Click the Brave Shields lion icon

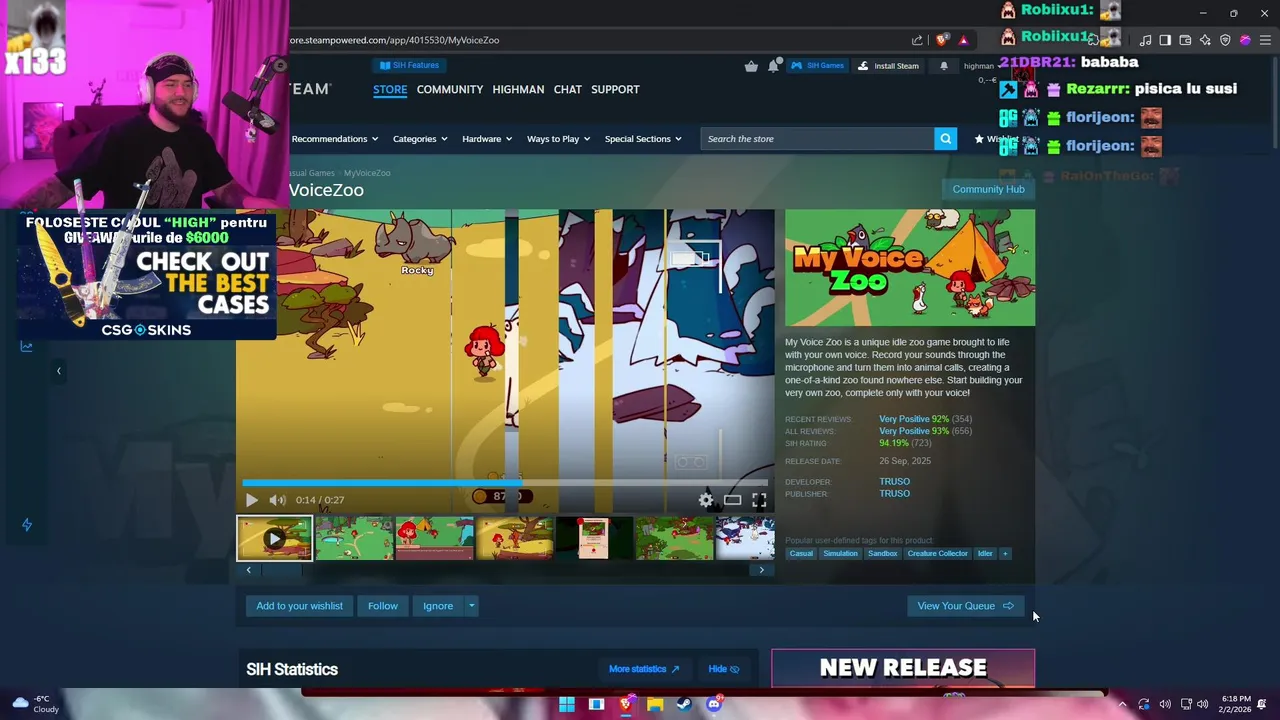pos(942,40)
